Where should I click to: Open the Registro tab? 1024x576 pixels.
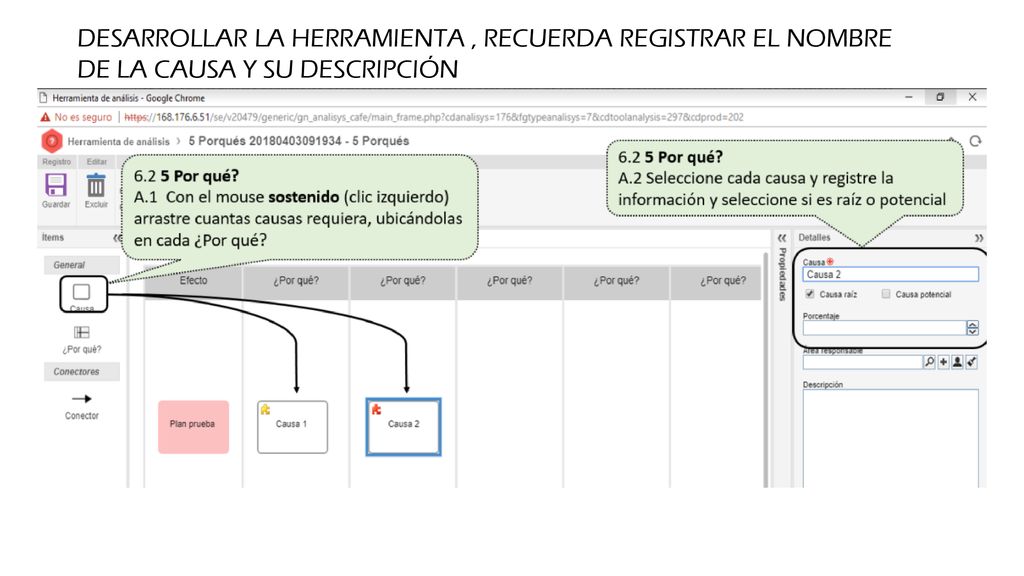(56, 162)
